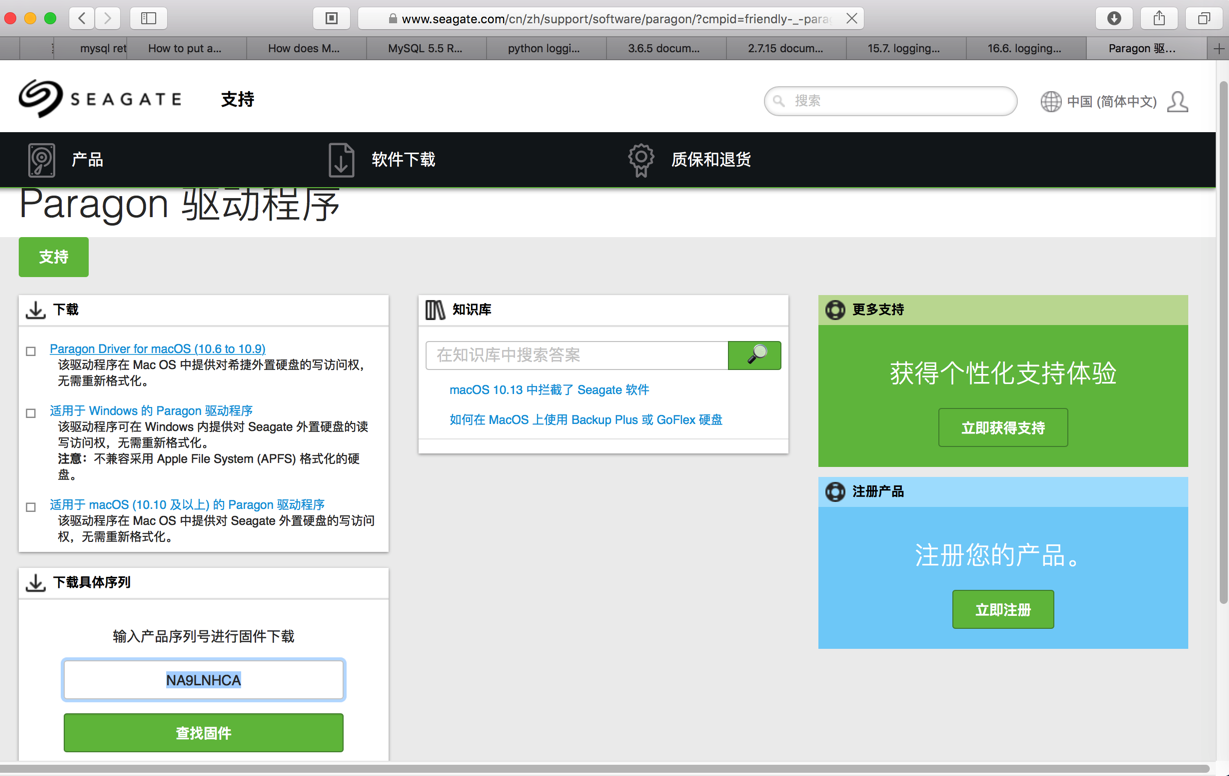Open the Share menu icon
This screenshot has width=1229, height=776.
pos(1159,18)
